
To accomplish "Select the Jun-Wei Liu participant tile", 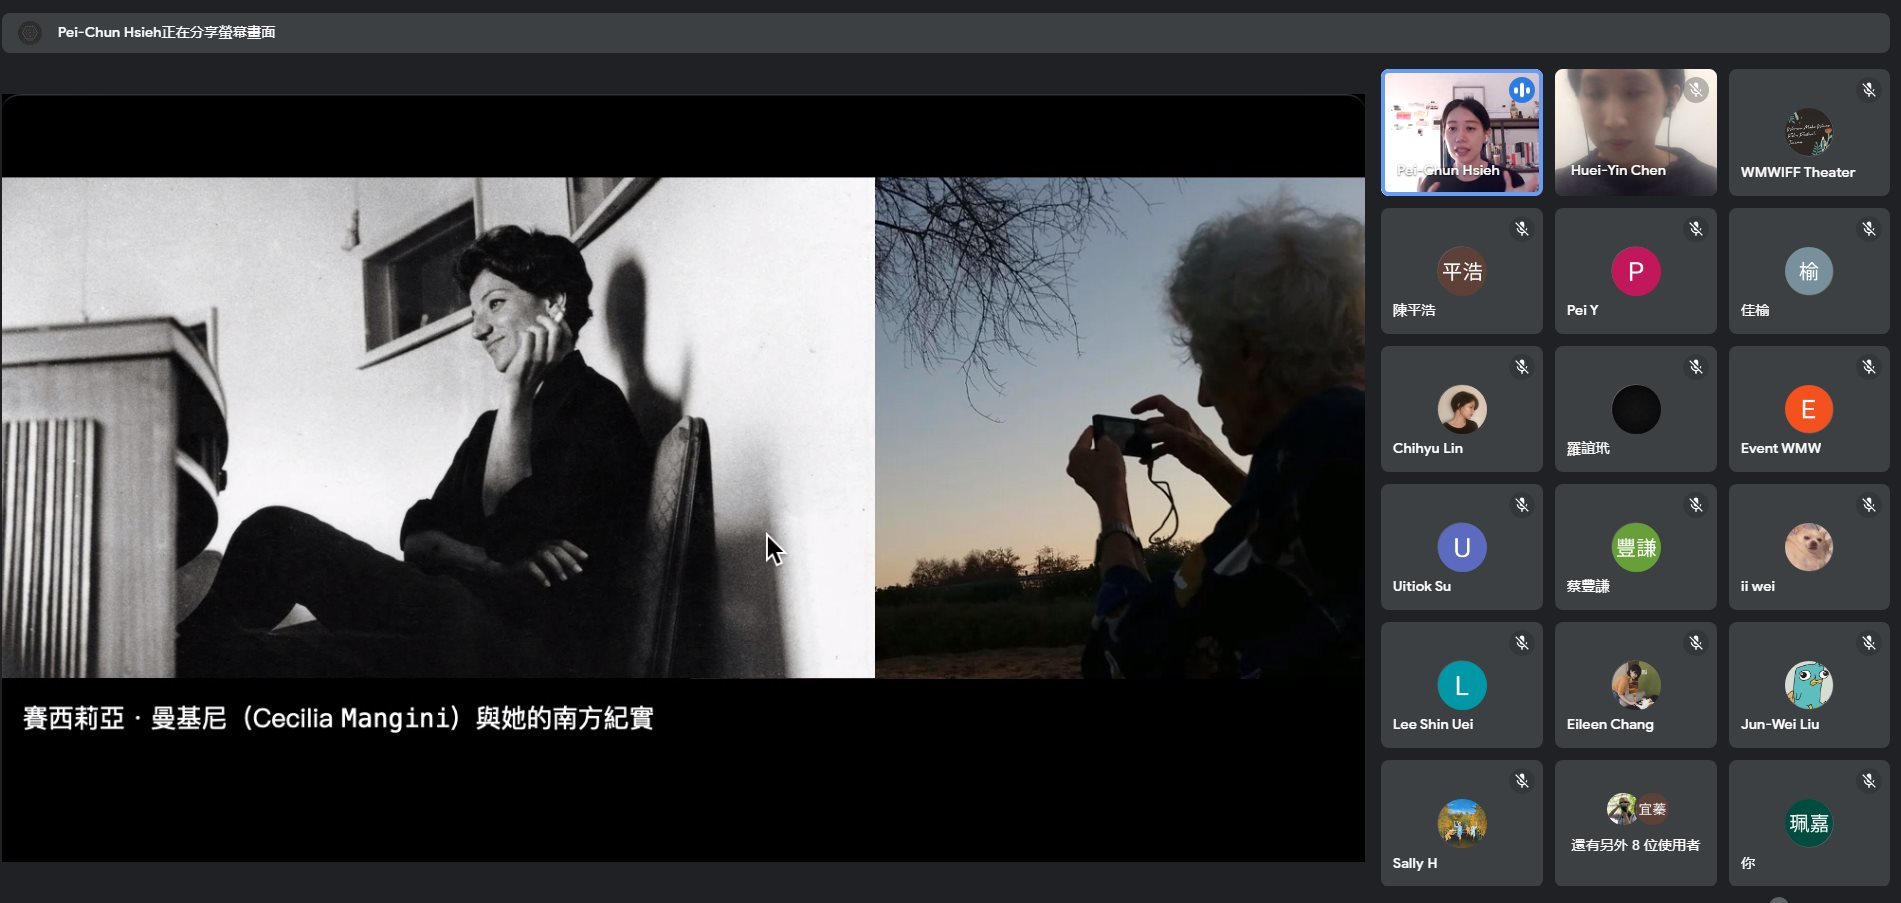I will pyautogui.click(x=1808, y=685).
